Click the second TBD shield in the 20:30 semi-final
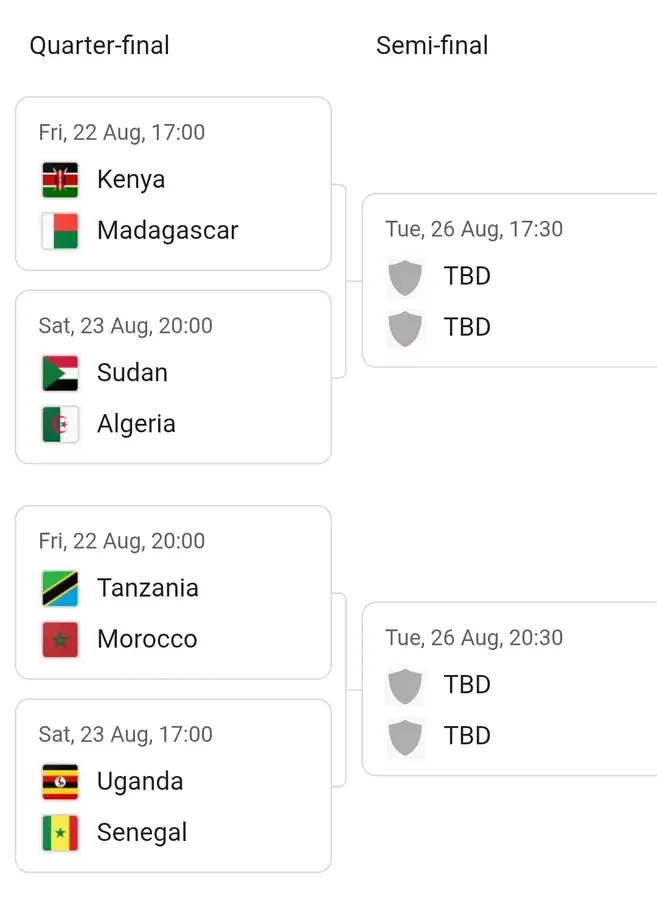This screenshot has width=657, height=900. (x=405, y=738)
